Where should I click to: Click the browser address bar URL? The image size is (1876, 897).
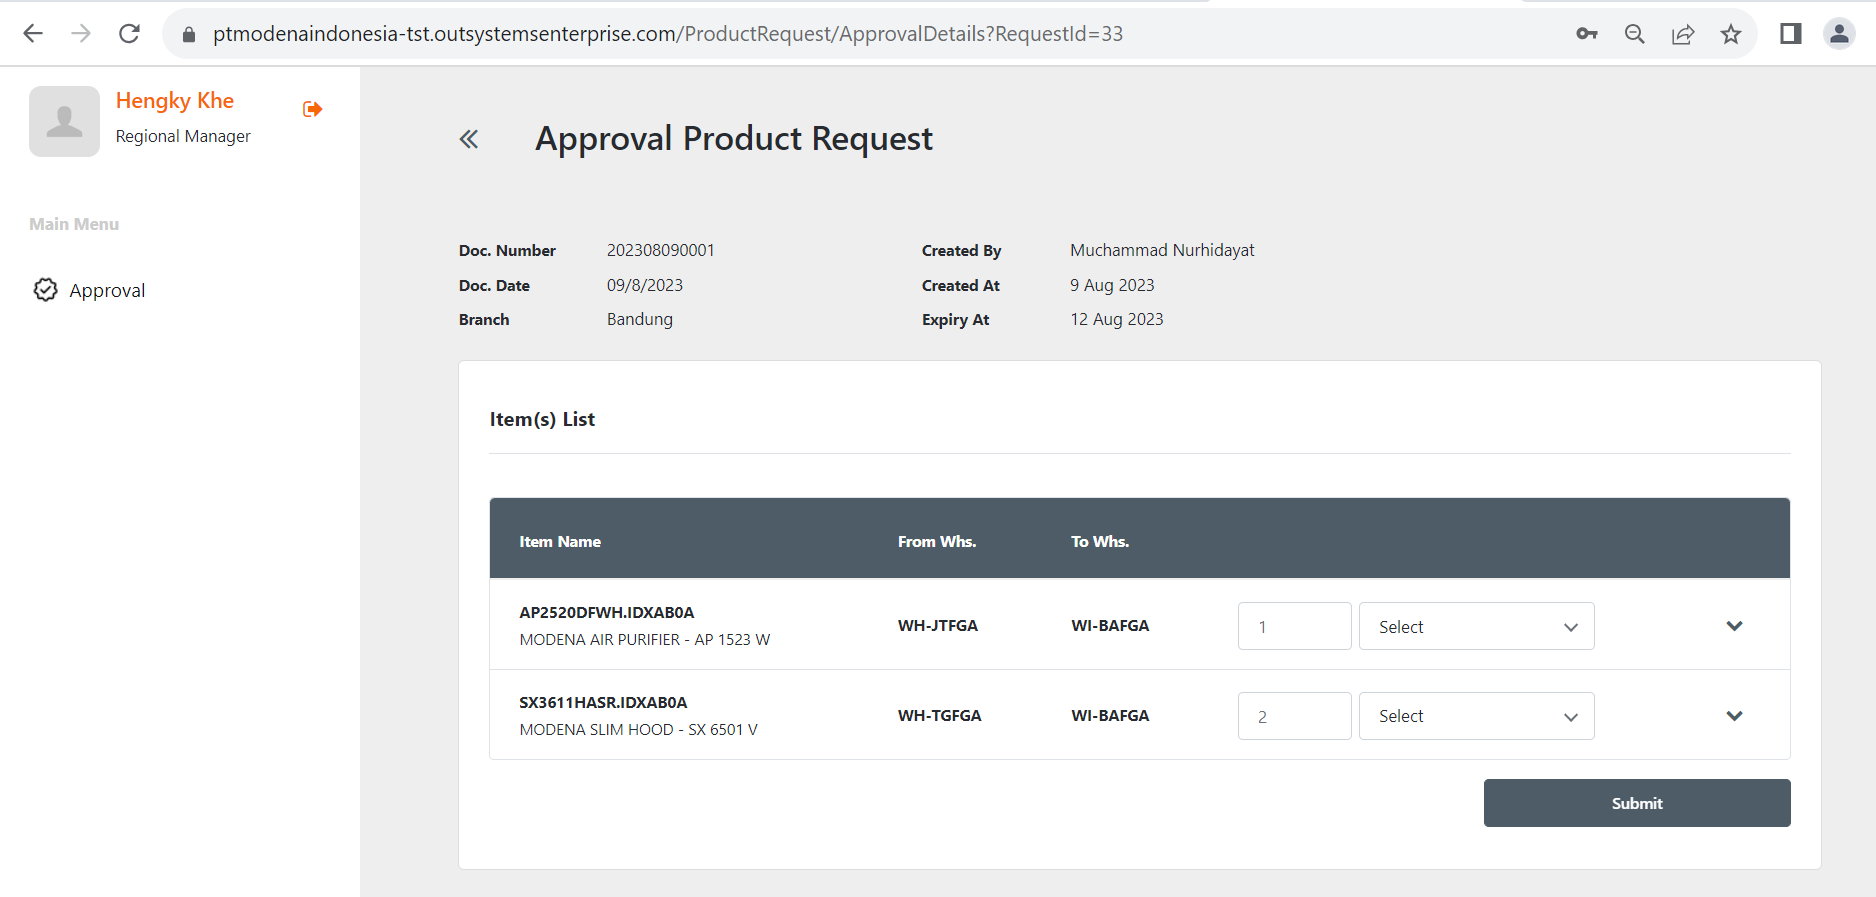[x=667, y=34]
